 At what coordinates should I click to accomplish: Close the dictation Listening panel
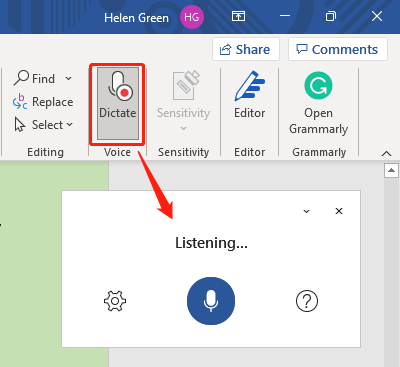coord(339,211)
